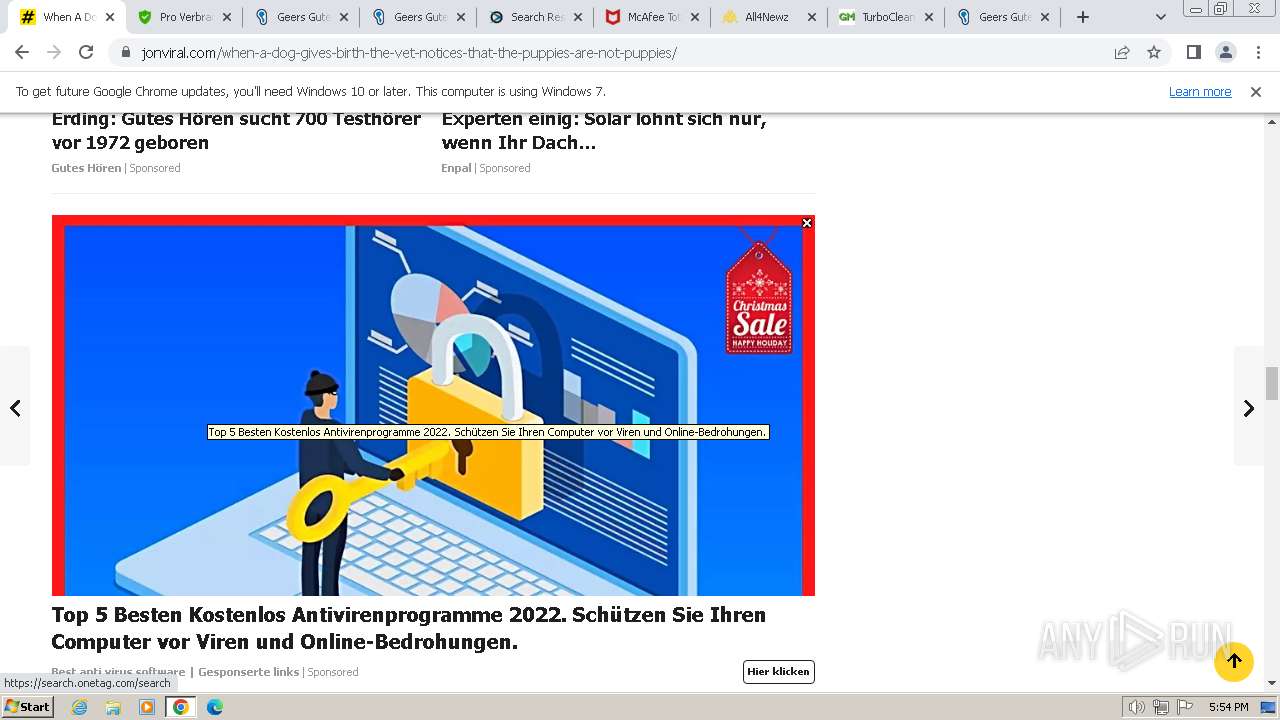Click the address bar URL

click(x=409, y=53)
